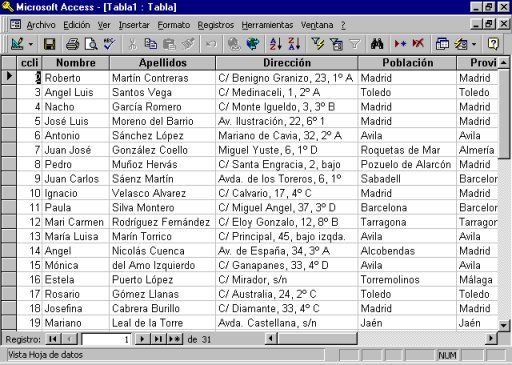Click the cell 'Málaga'
Image resolution: width=512 pixels, height=365 pixels.
[x=478, y=279]
